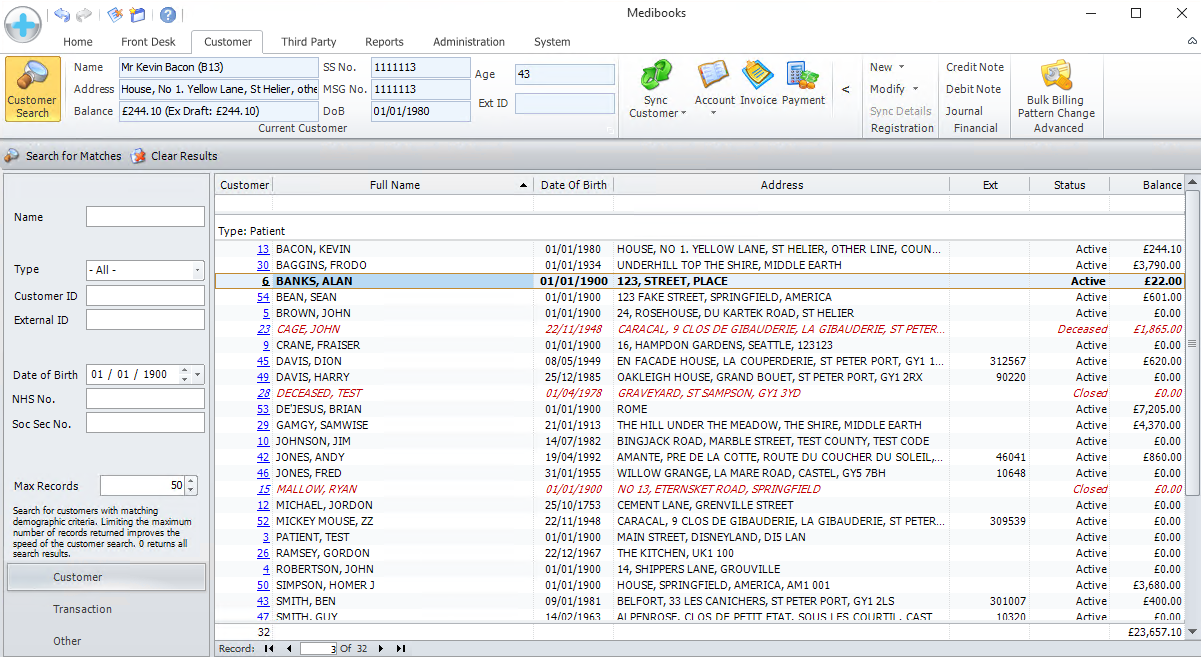This screenshot has height=657, width=1201.
Task: Click Search for Matches
Action: point(63,156)
